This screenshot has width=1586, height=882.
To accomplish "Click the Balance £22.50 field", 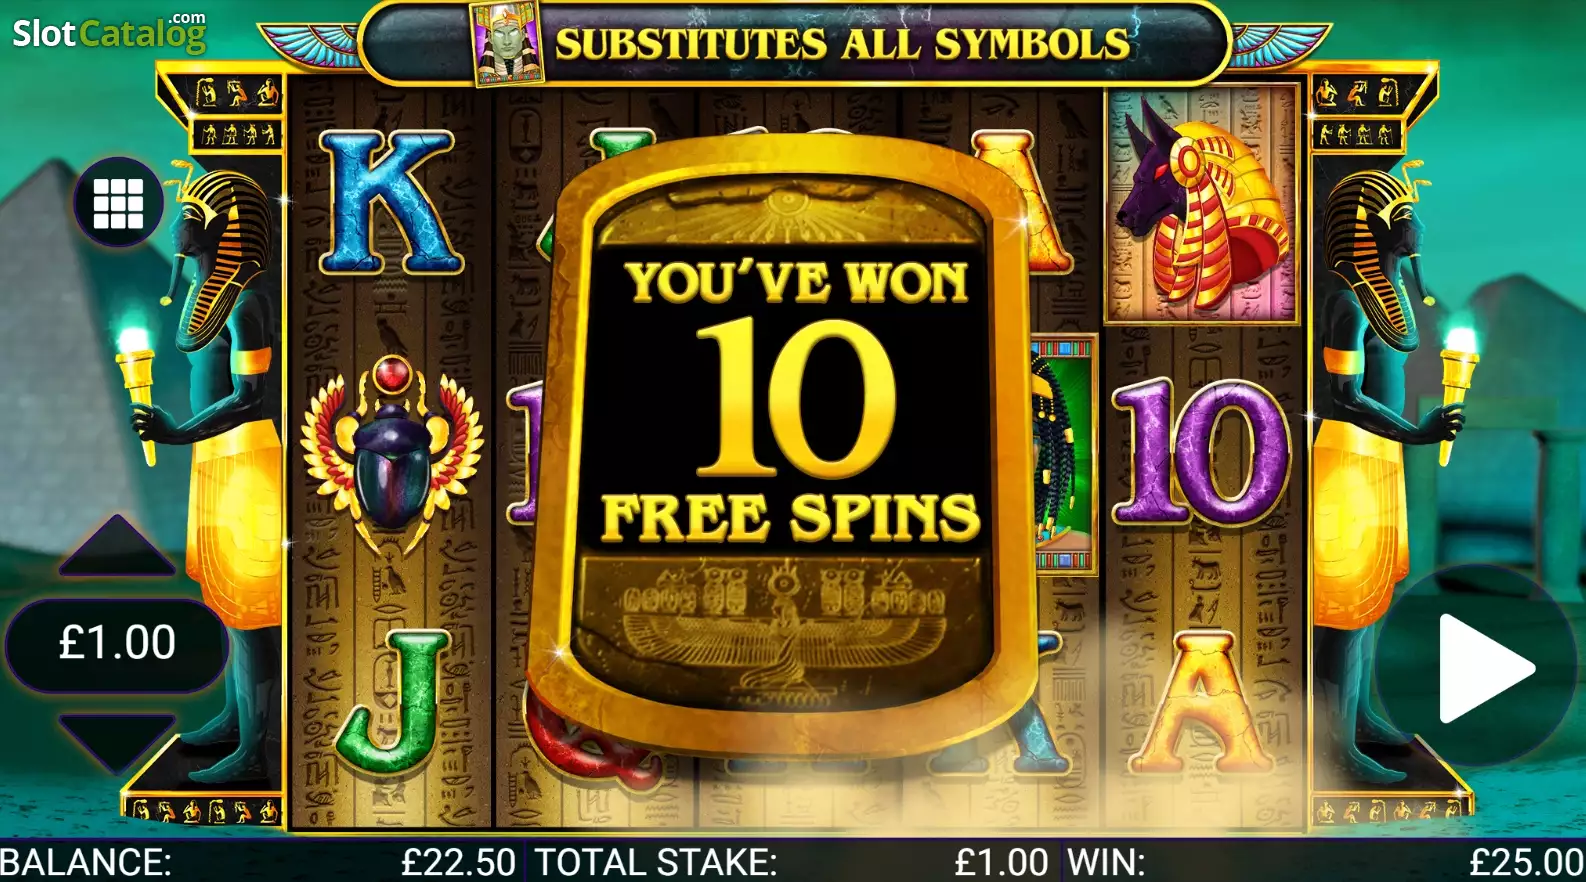I will [x=259, y=861].
